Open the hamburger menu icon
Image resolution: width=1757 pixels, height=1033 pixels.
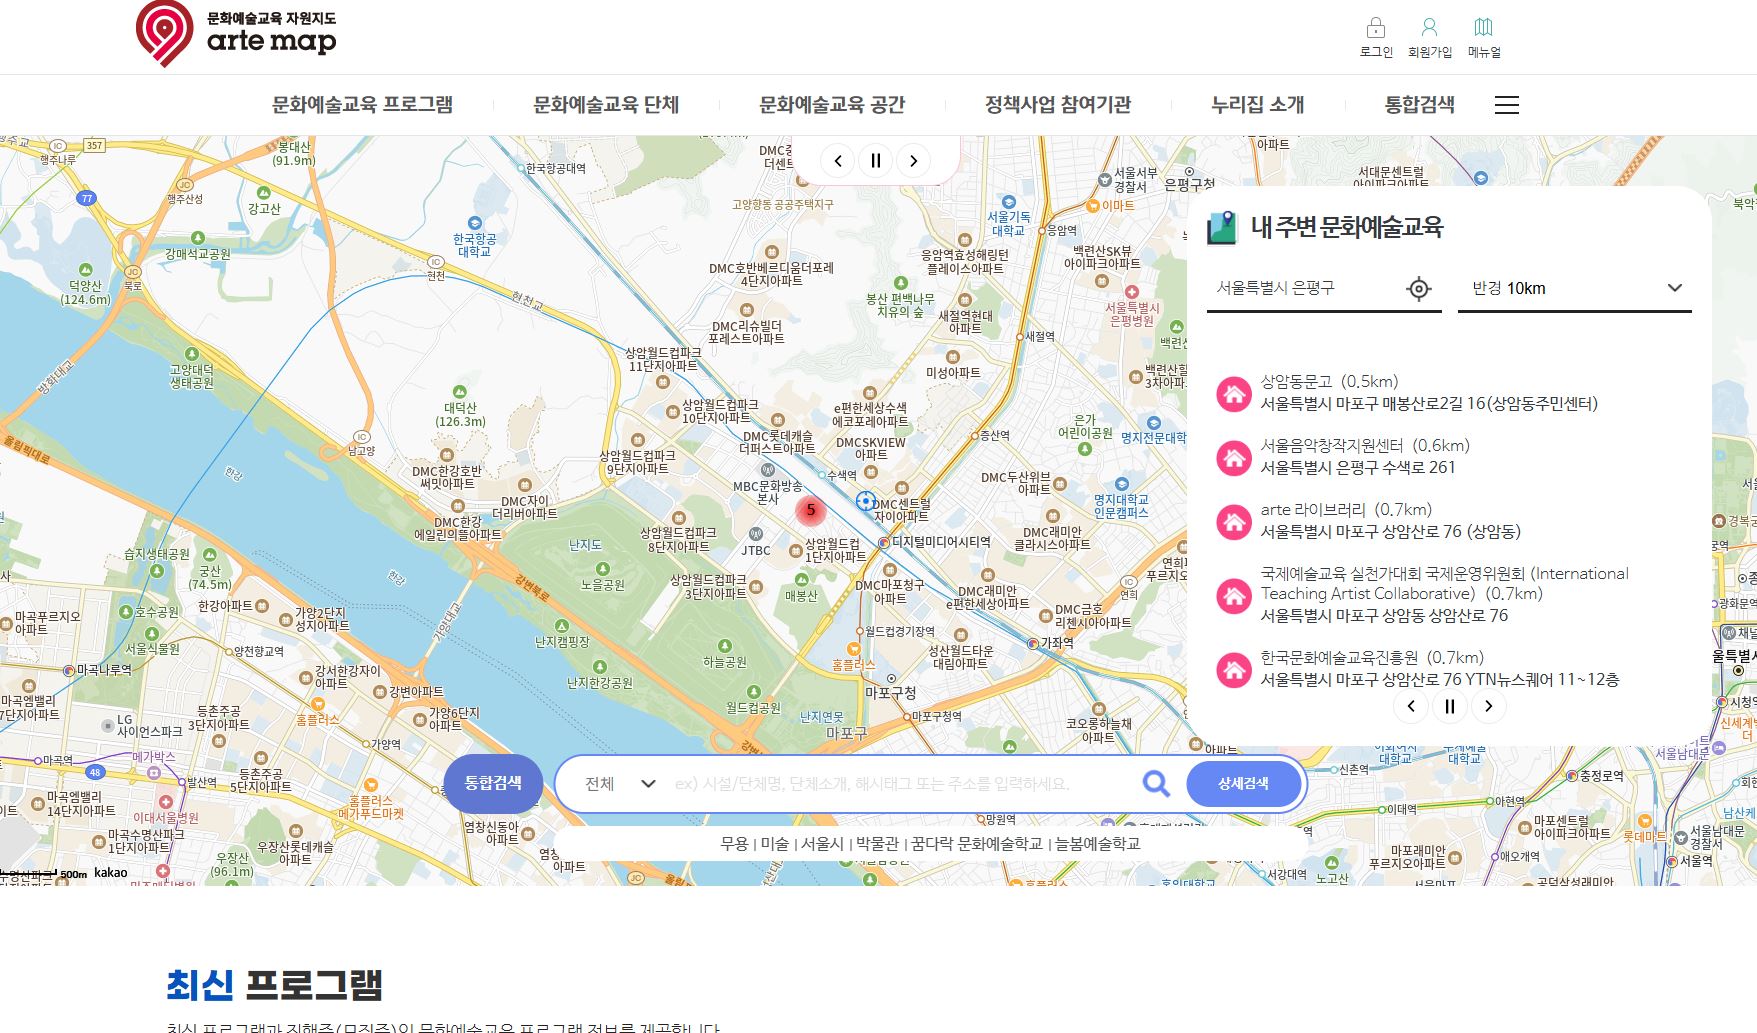(1506, 105)
